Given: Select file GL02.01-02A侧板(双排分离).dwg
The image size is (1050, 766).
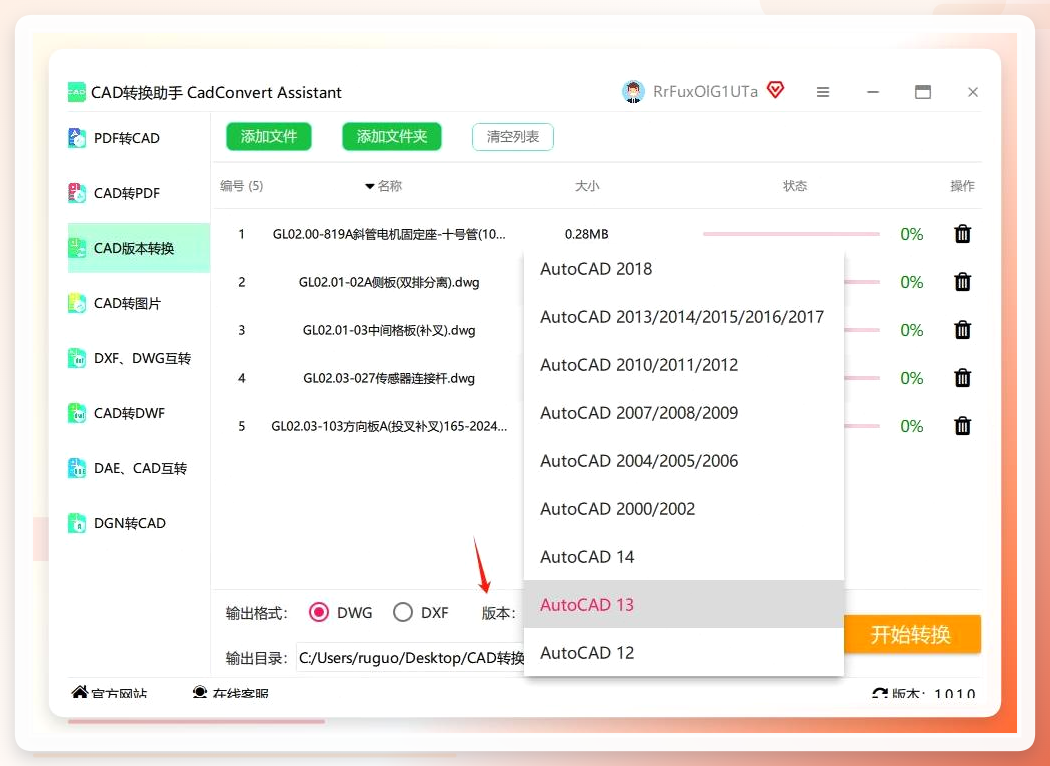Looking at the screenshot, I should [x=389, y=283].
